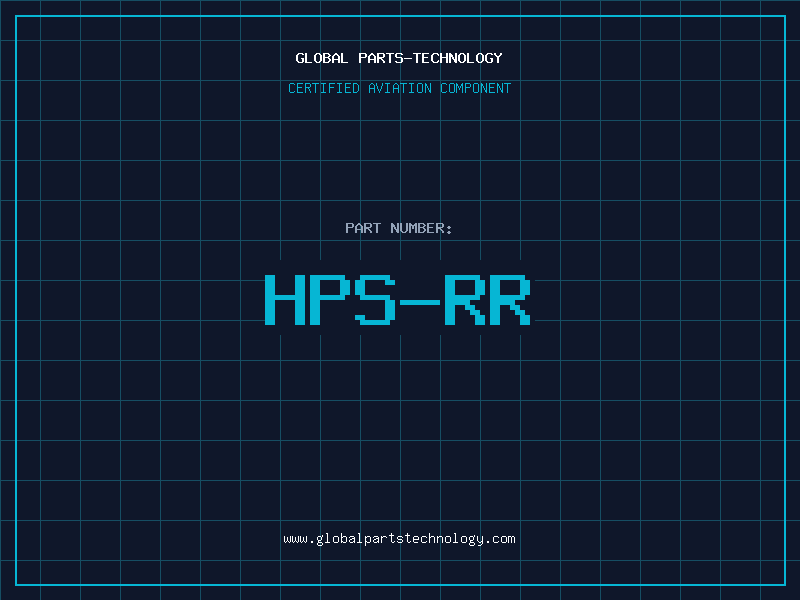Click the final R of HPS-RR

[509, 300]
